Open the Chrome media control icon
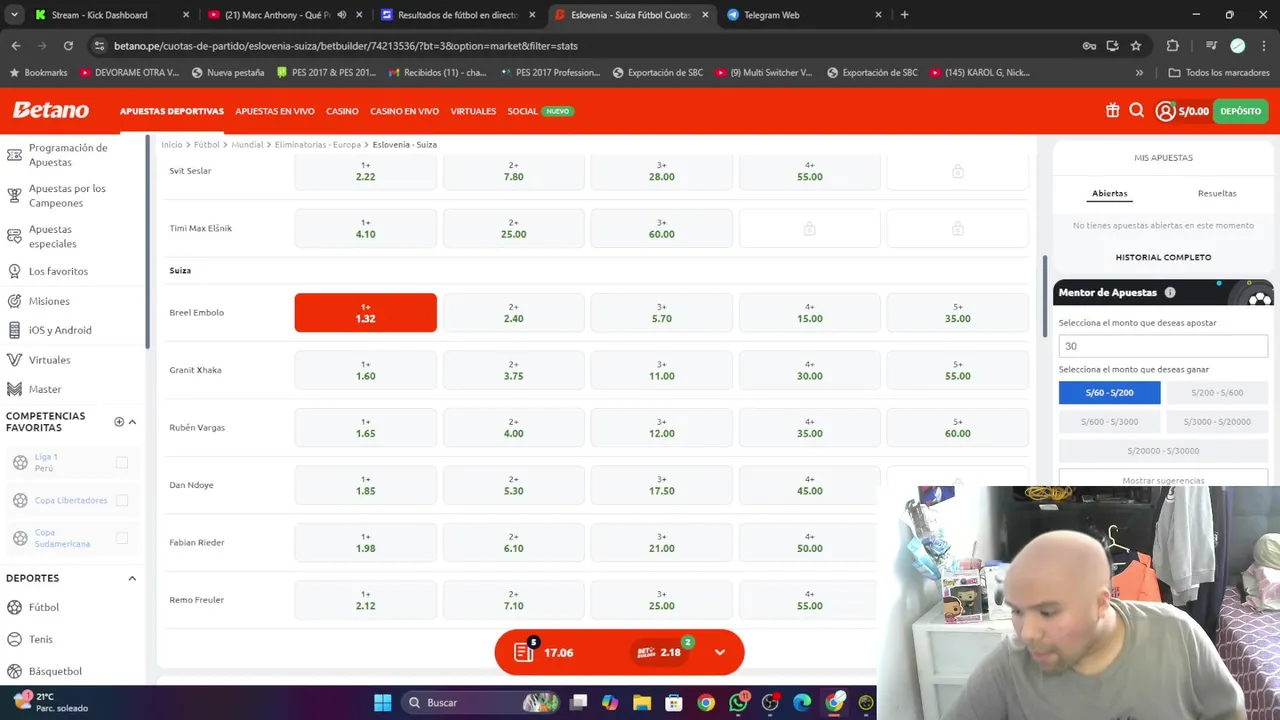Screen dimensions: 1280x720 pos(1211,45)
